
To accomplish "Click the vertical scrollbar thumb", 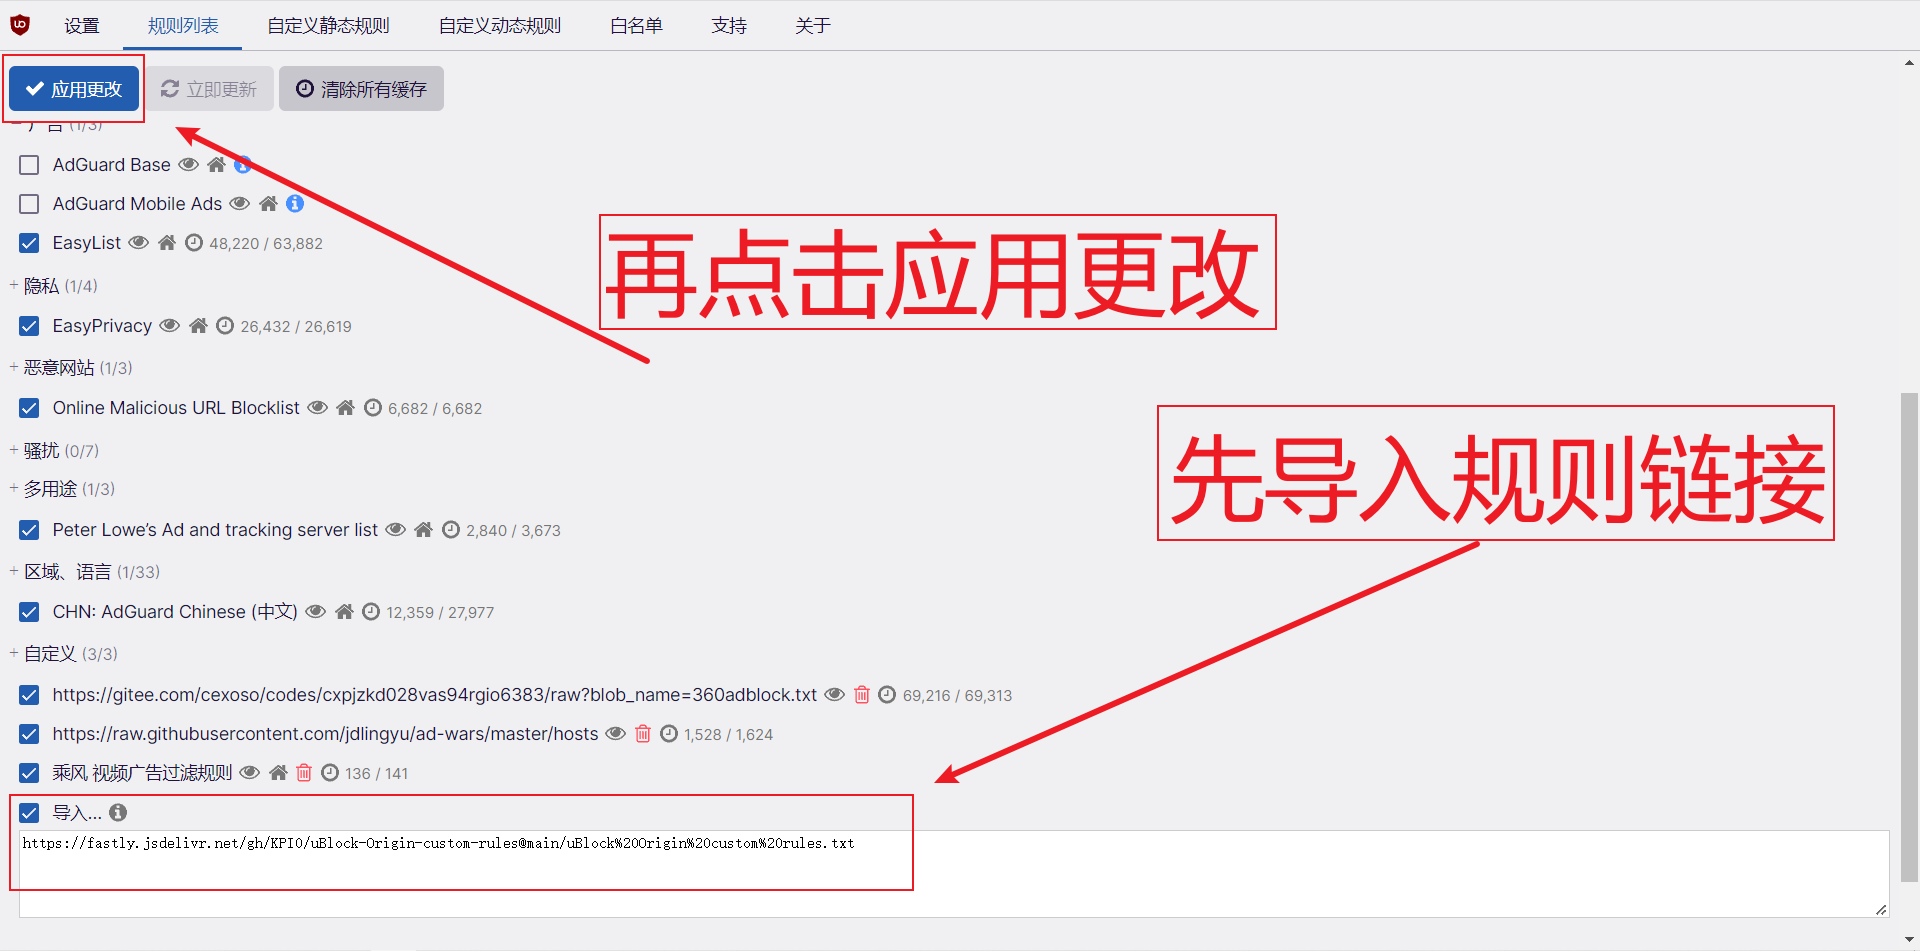I will coord(1910,637).
